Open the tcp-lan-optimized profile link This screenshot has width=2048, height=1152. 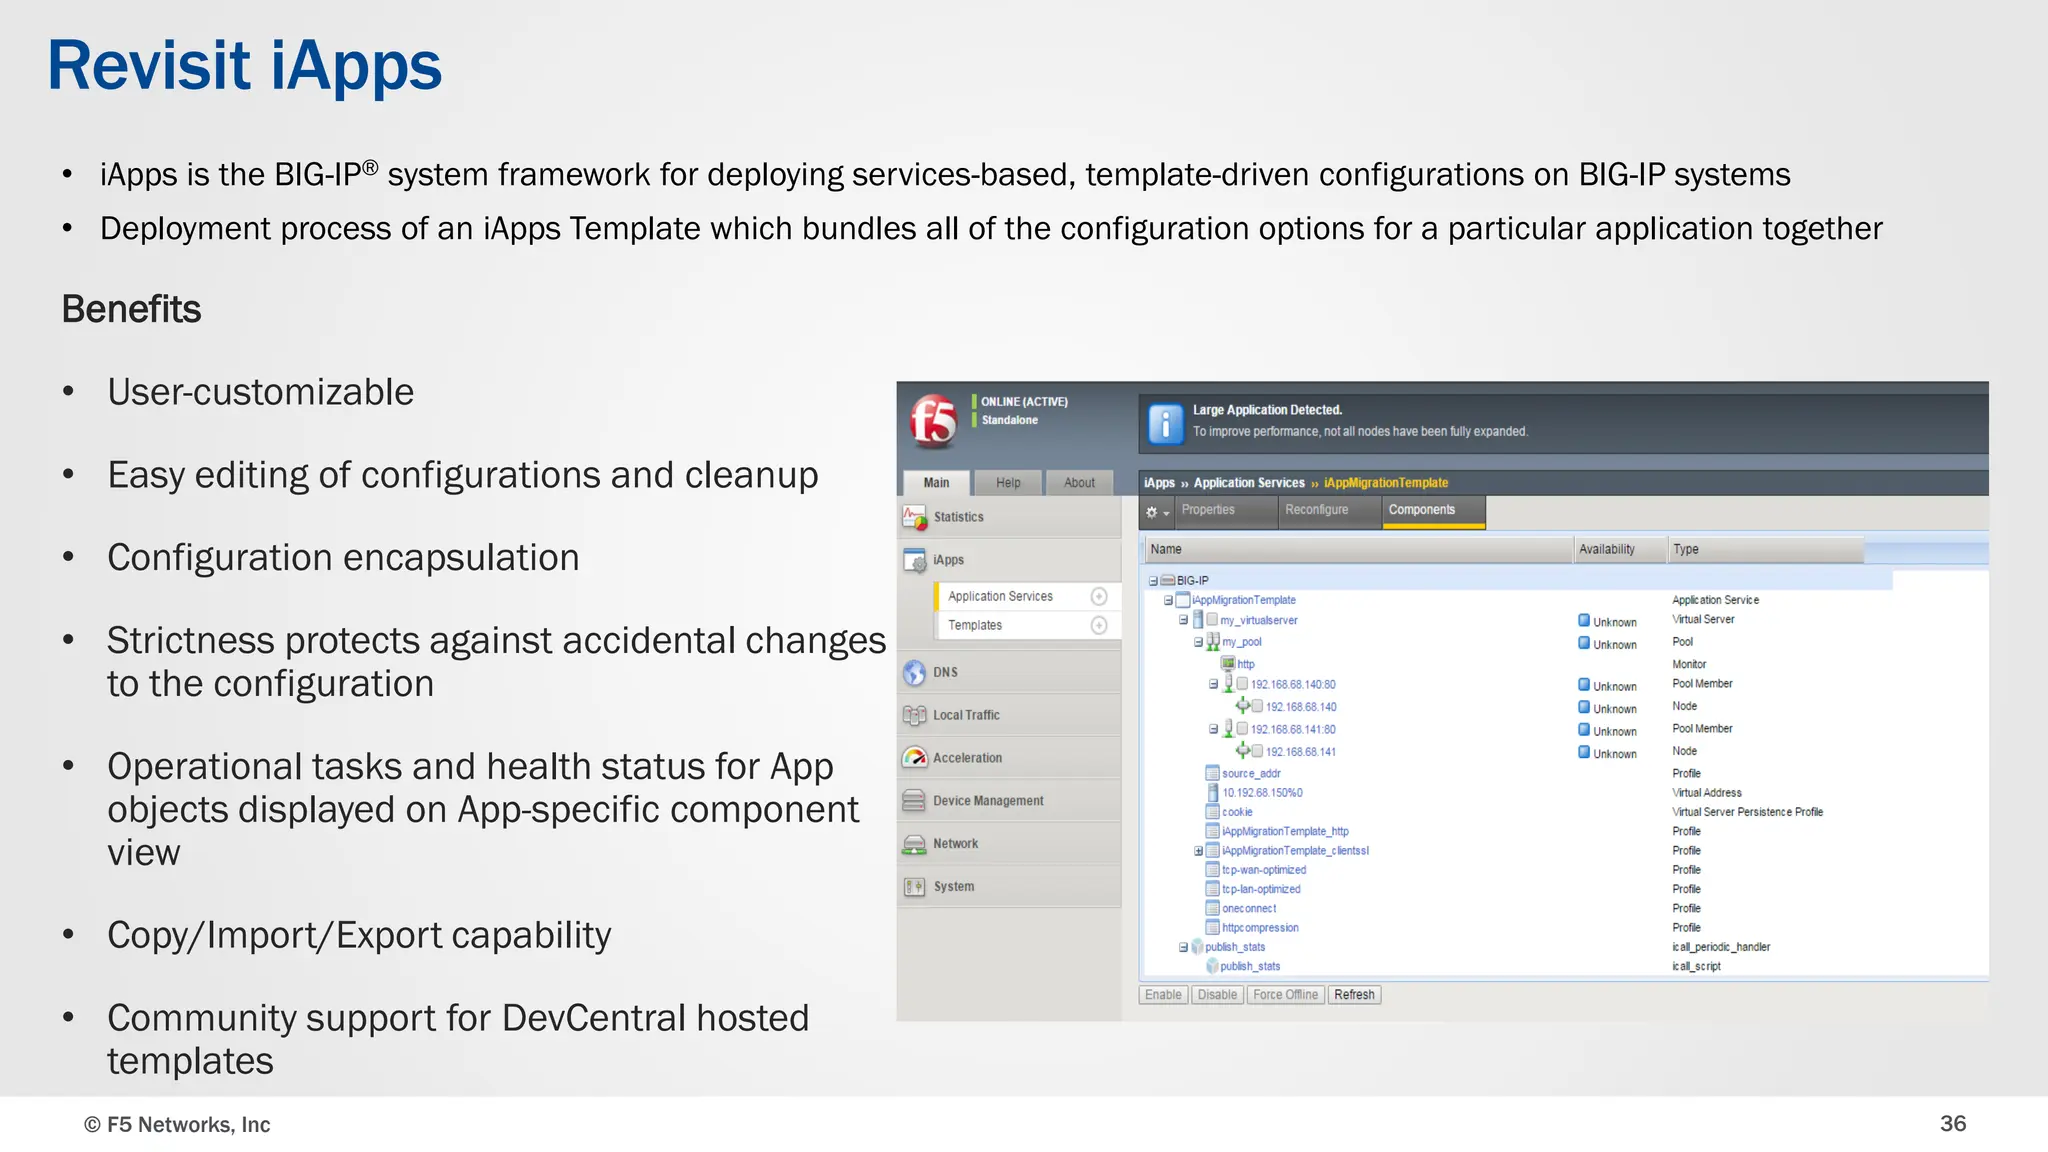pos(1261,889)
